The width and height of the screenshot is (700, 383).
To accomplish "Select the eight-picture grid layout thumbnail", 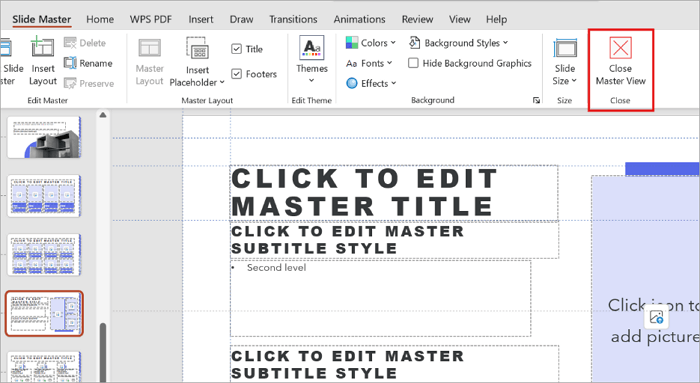I will tap(44, 255).
